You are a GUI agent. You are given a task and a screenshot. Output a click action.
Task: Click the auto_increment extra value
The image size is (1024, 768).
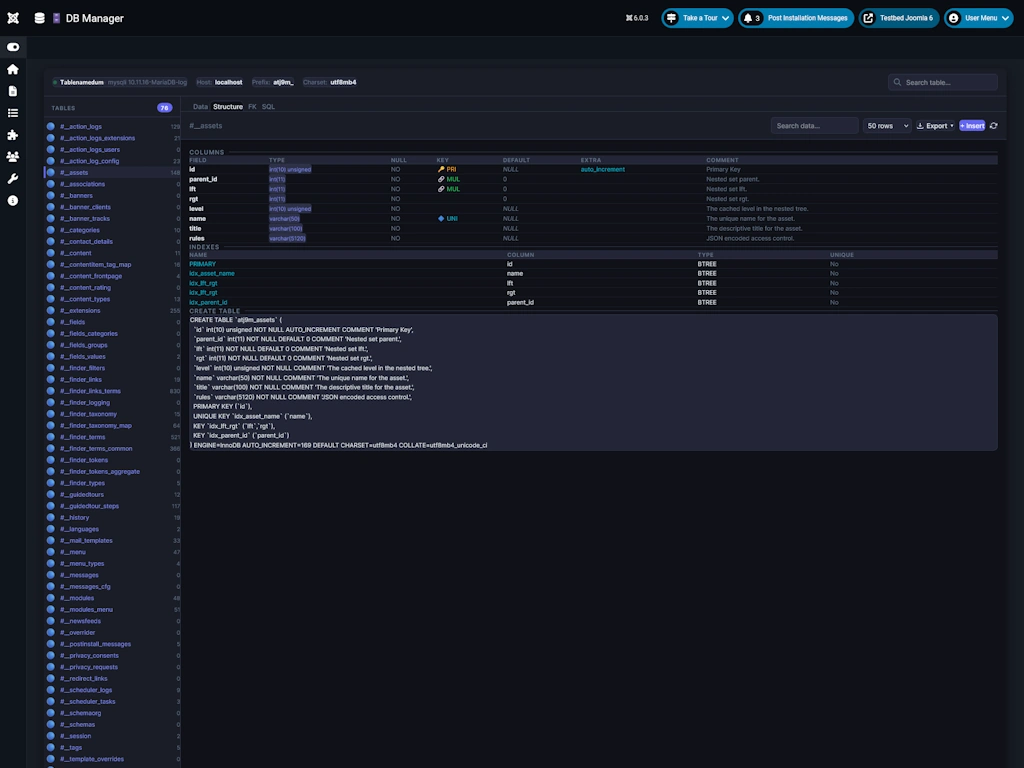(603, 169)
